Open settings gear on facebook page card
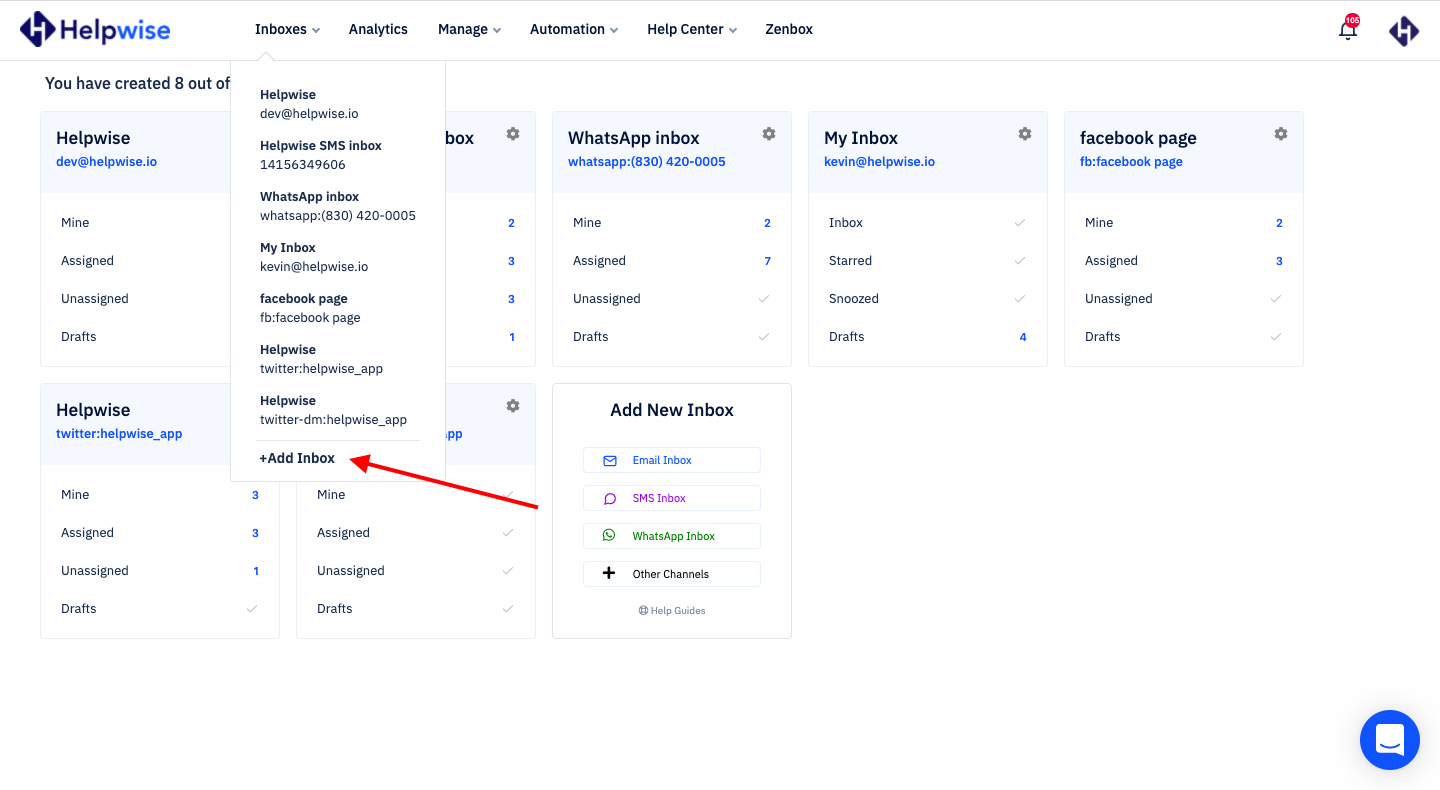Image resolution: width=1440 pixels, height=790 pixels. (x=1281, y=133)
